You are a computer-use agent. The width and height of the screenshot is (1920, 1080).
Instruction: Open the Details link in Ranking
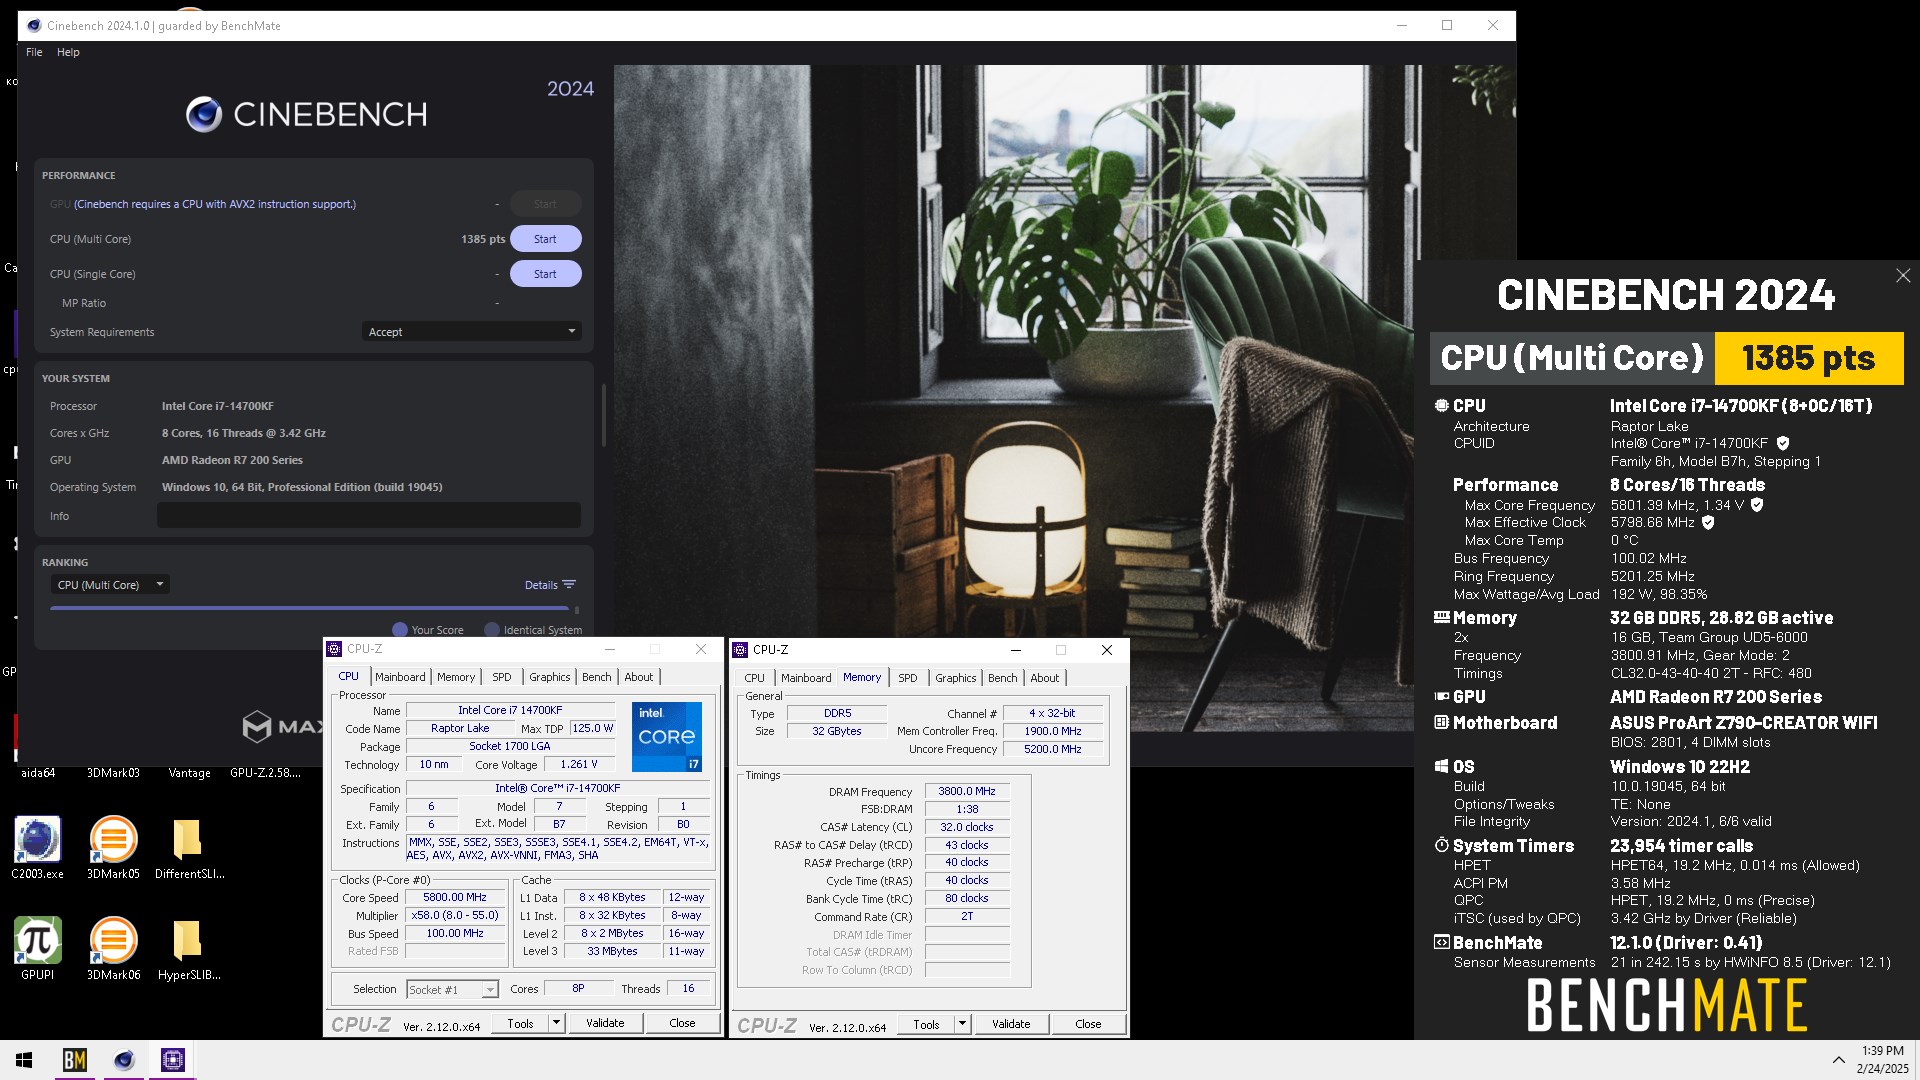pyautogui.click(x=541, y=585)
